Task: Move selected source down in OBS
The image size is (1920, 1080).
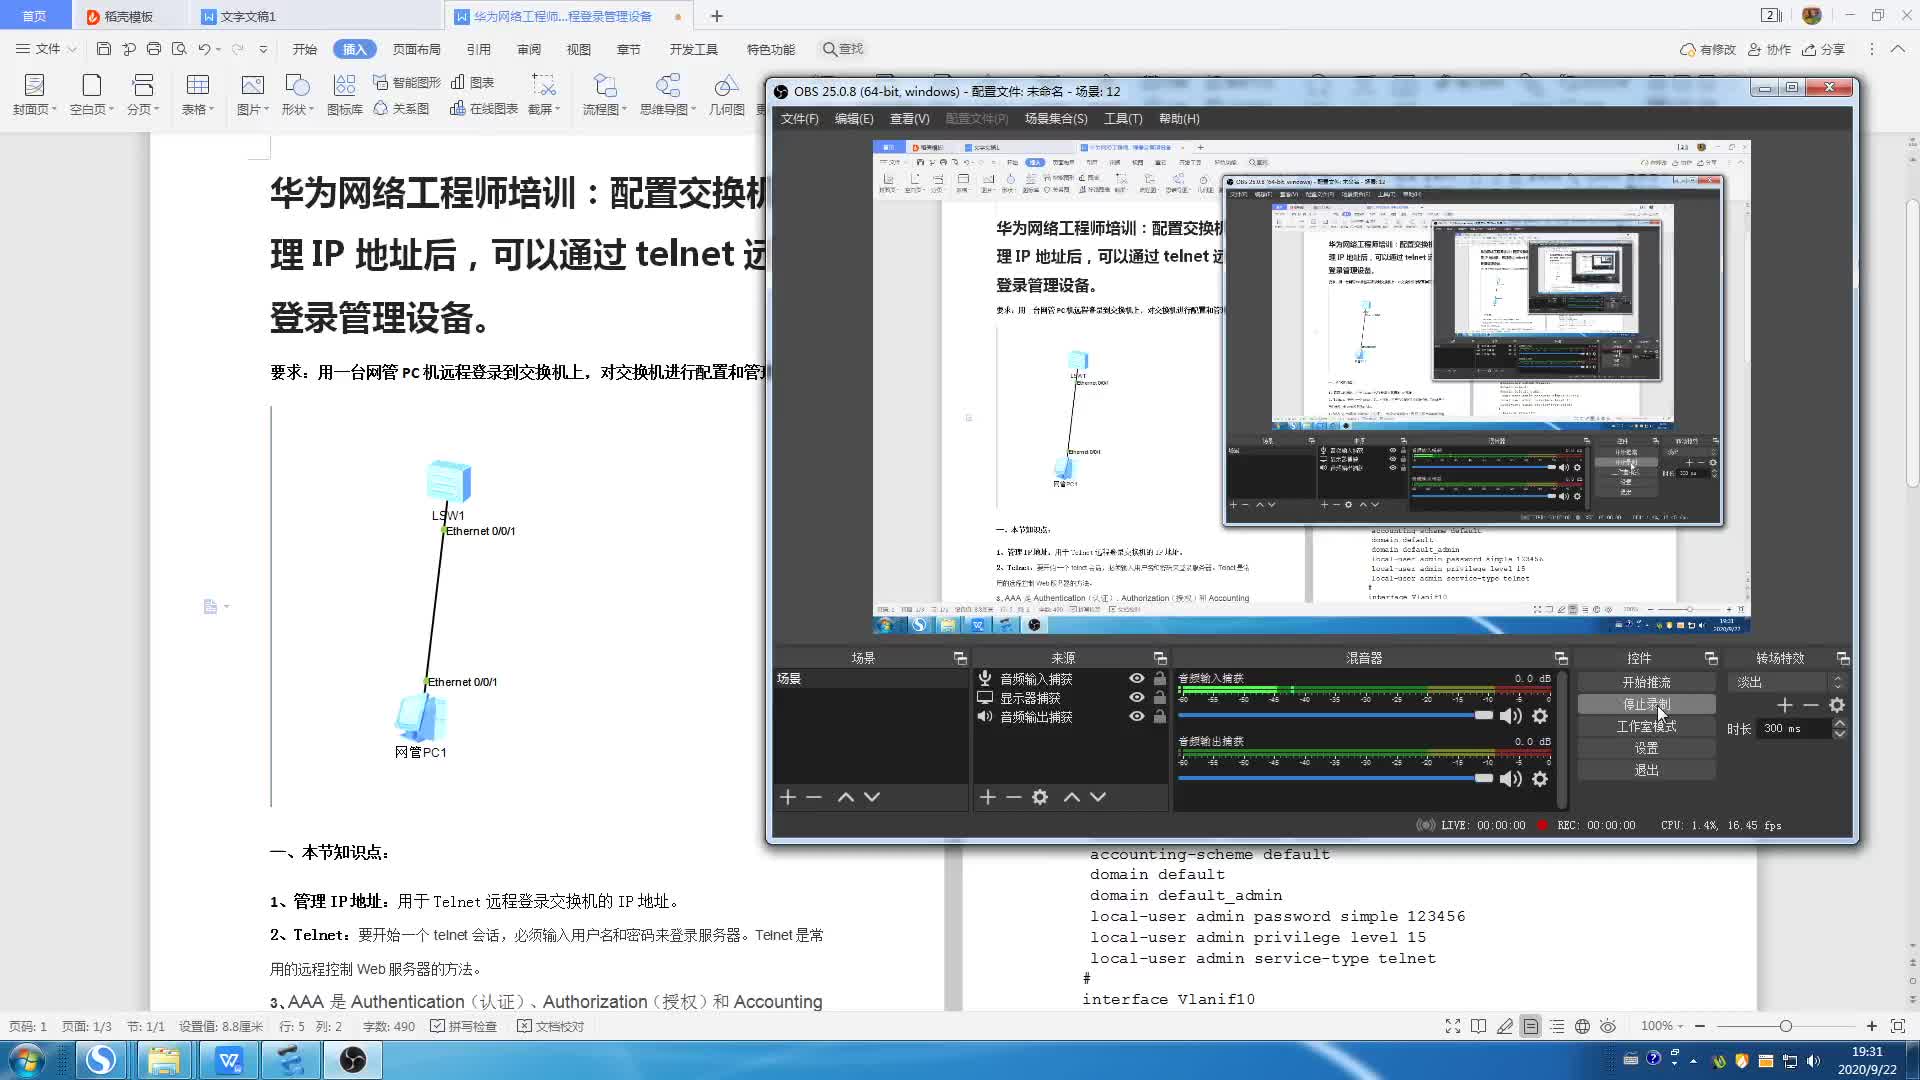Action: tap(1098, 797)
